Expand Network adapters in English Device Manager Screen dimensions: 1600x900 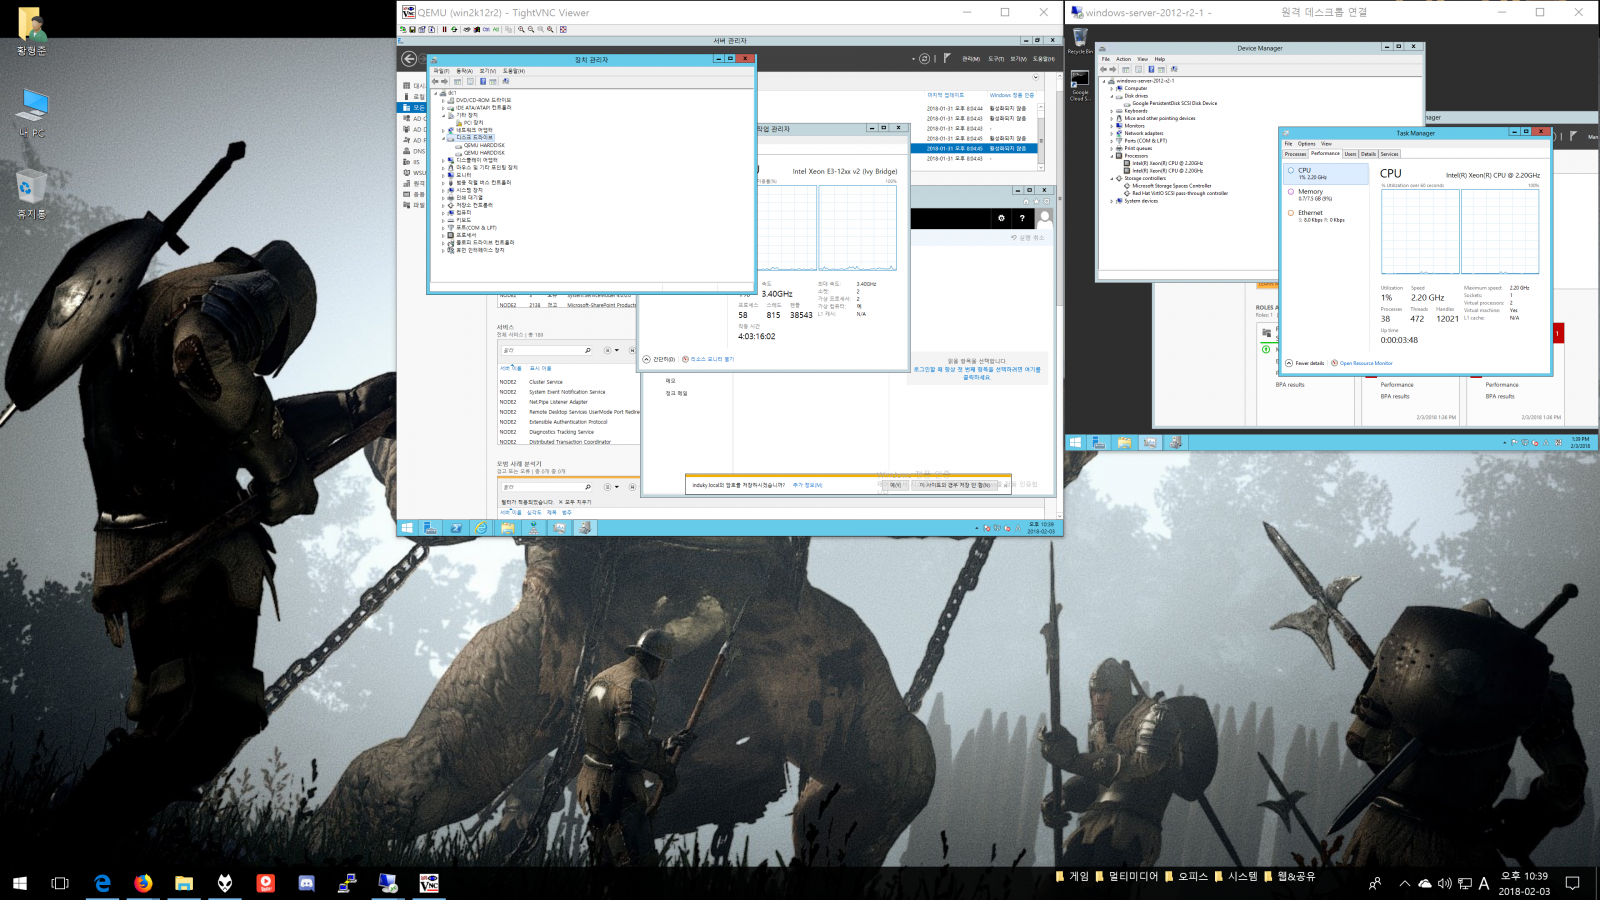tap(1112, 133)
